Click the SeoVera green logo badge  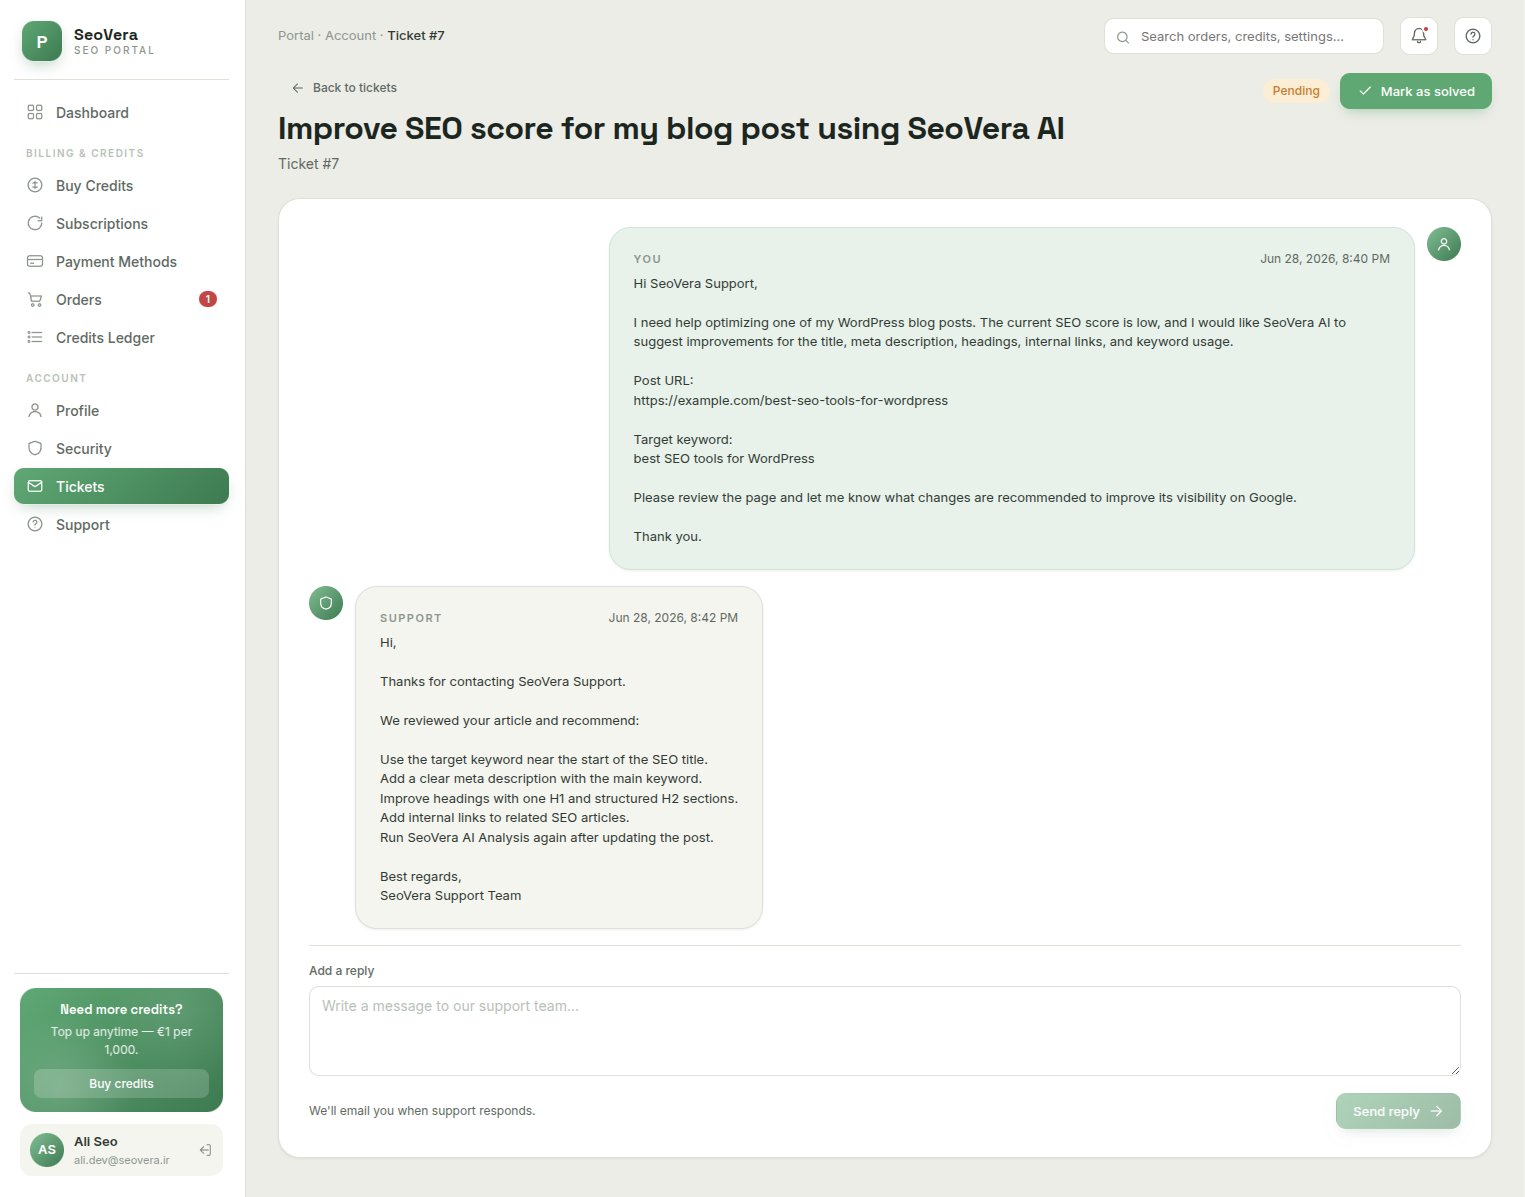[42, 41]
